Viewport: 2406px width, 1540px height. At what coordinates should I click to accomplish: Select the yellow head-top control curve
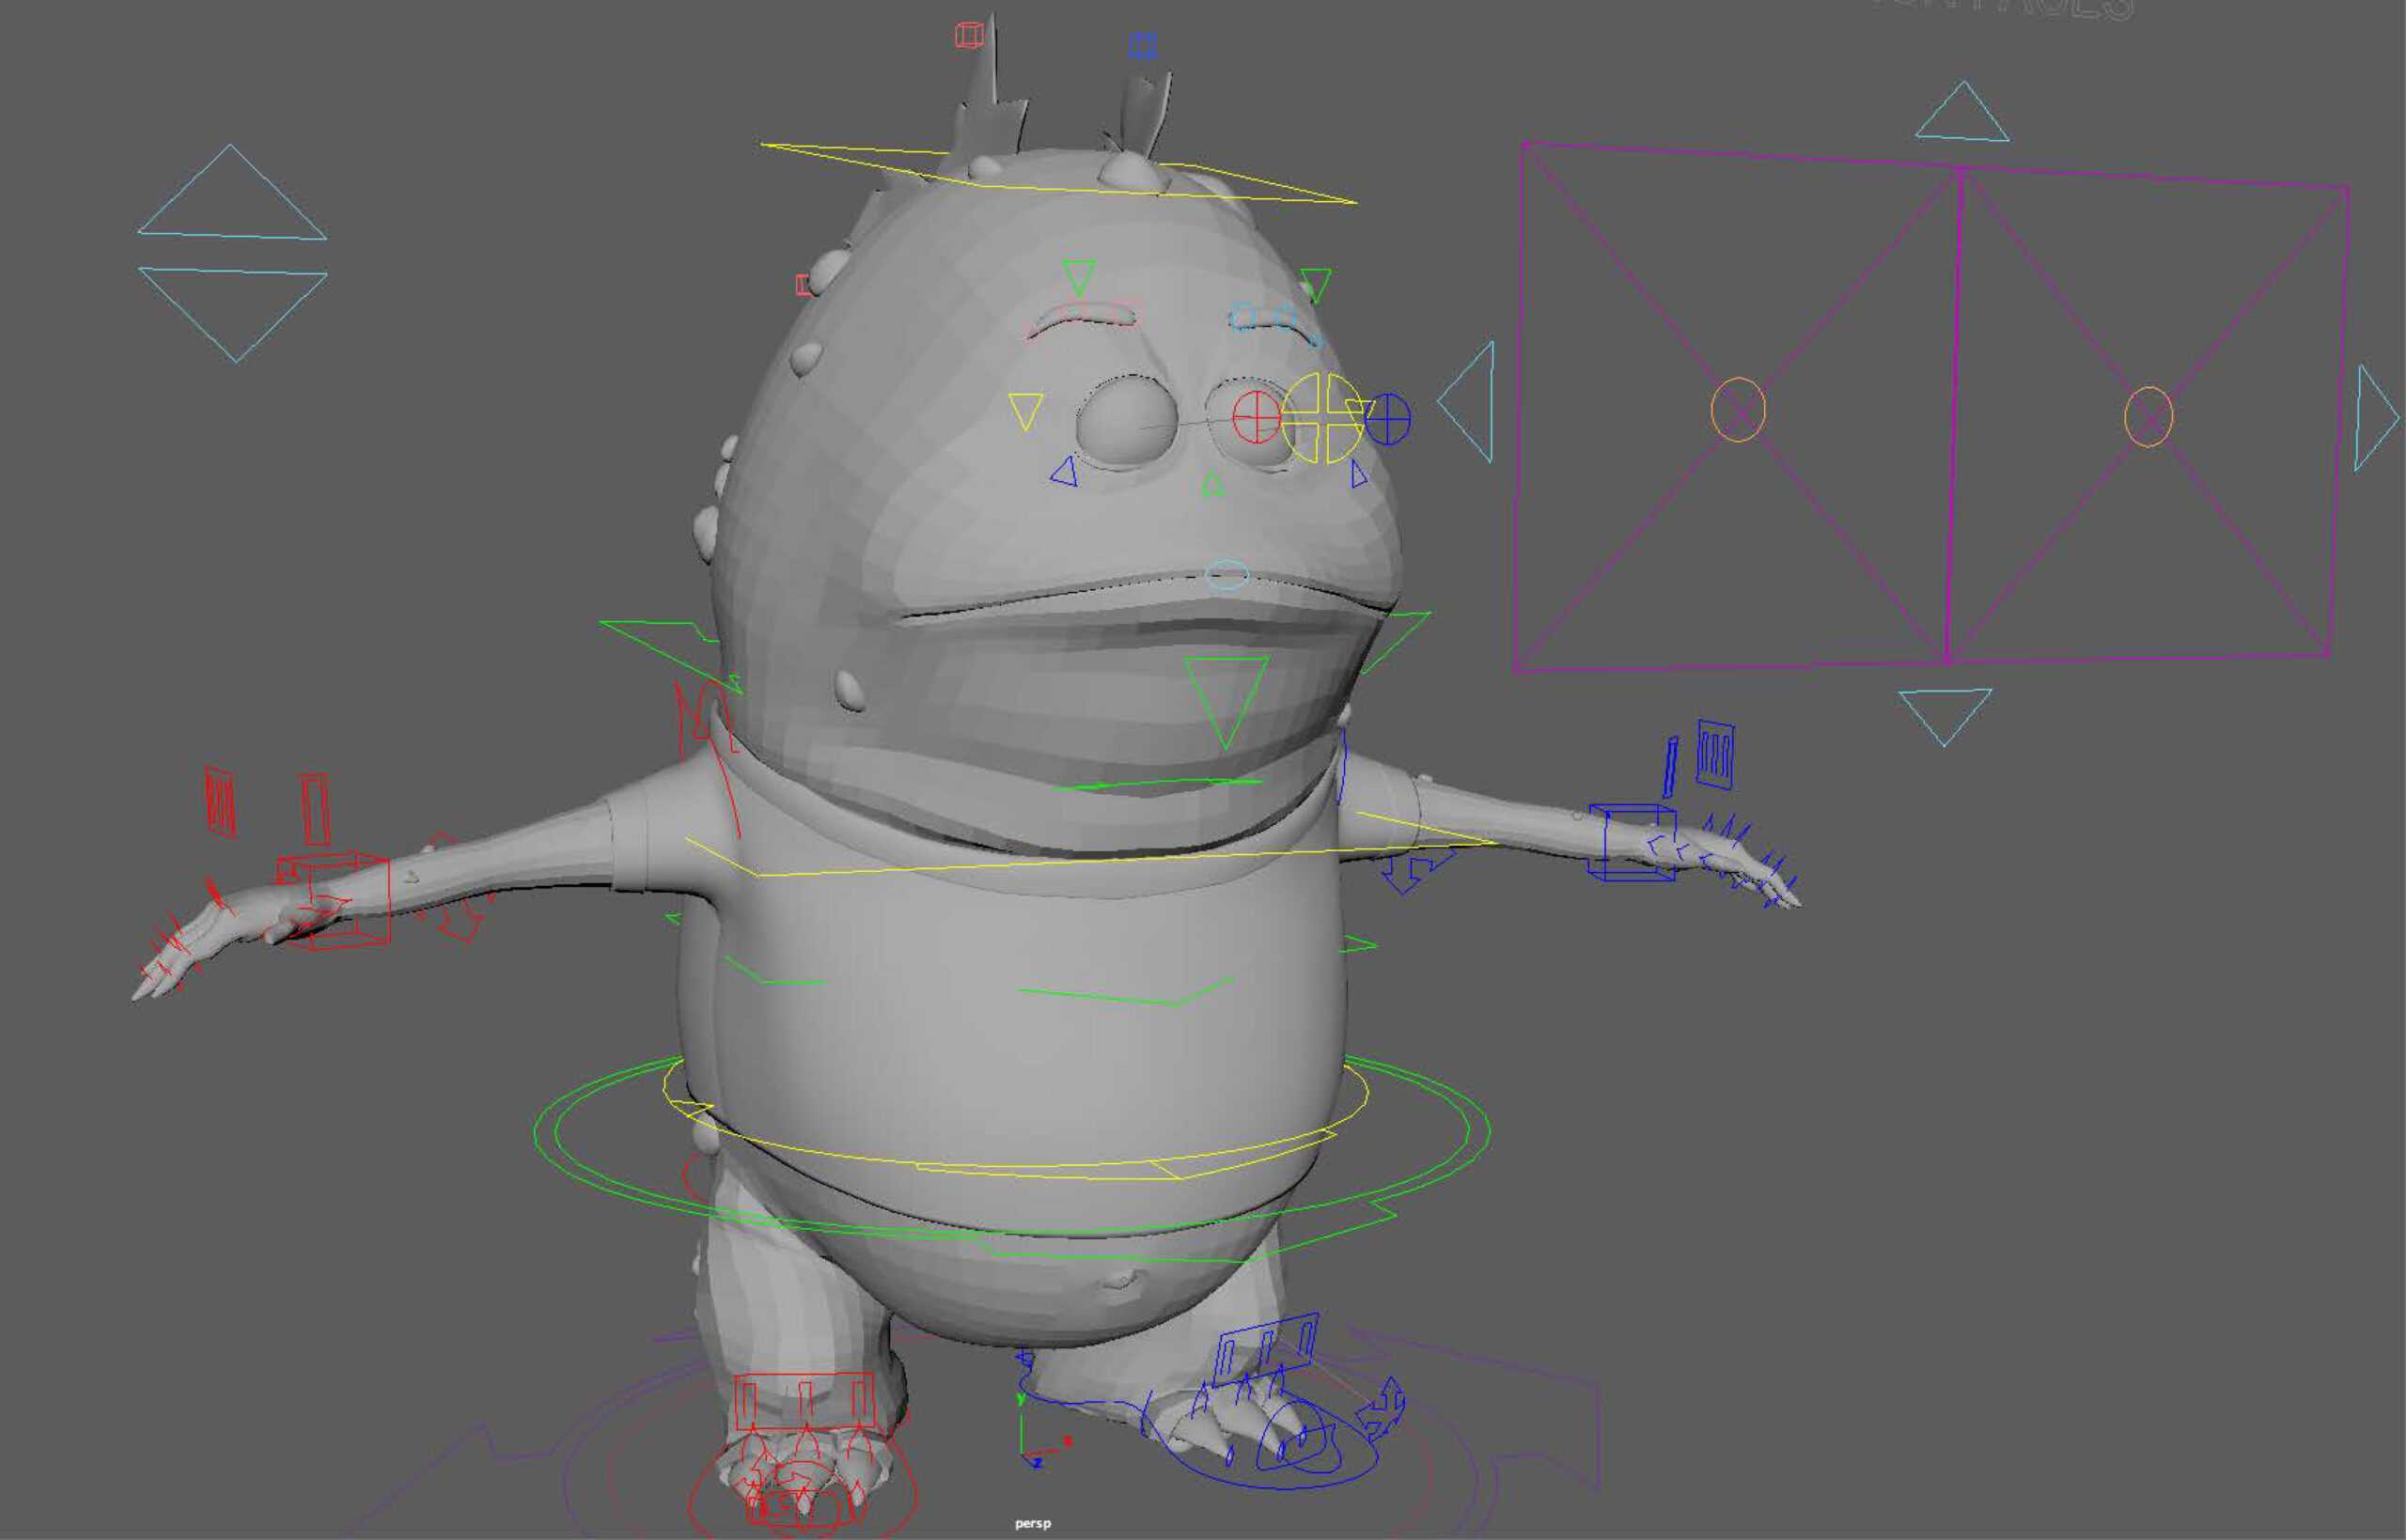pos(1058,173)
